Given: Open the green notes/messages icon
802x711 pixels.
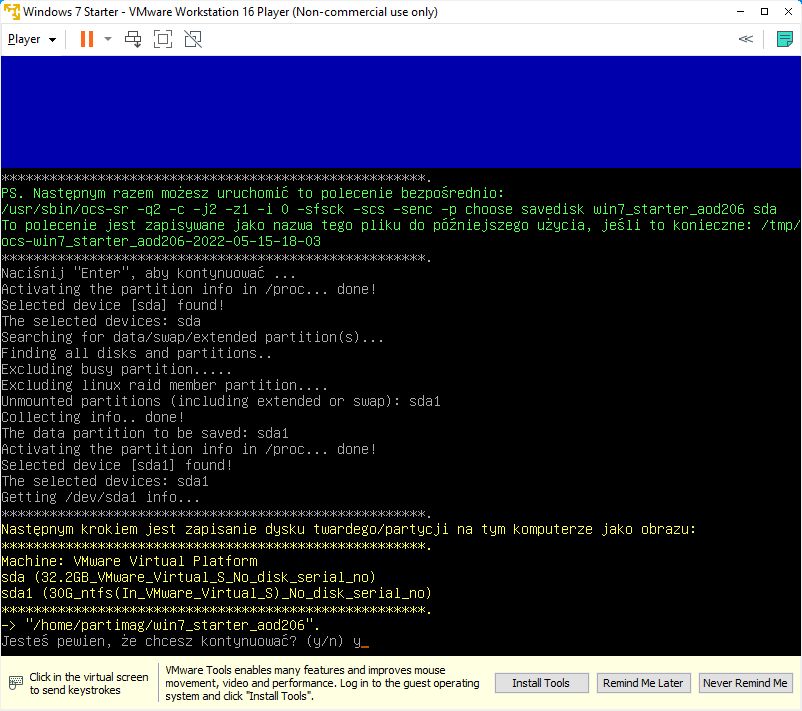Looking at the screenshot, I should 785,39.
